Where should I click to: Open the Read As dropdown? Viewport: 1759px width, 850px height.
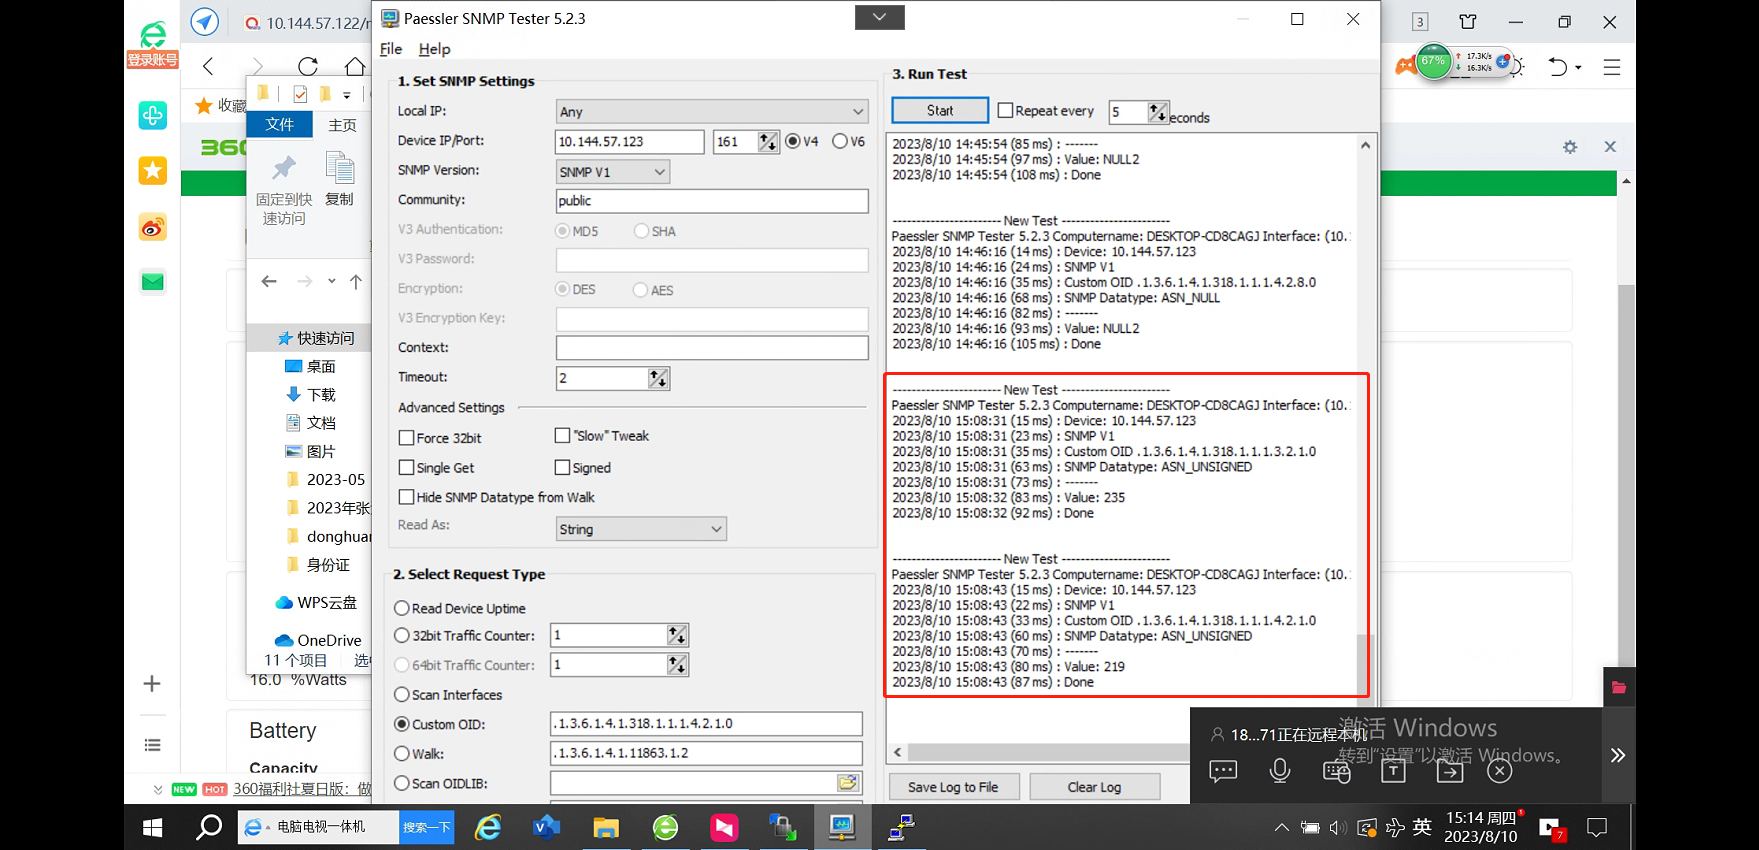click(x=641, y=529)
